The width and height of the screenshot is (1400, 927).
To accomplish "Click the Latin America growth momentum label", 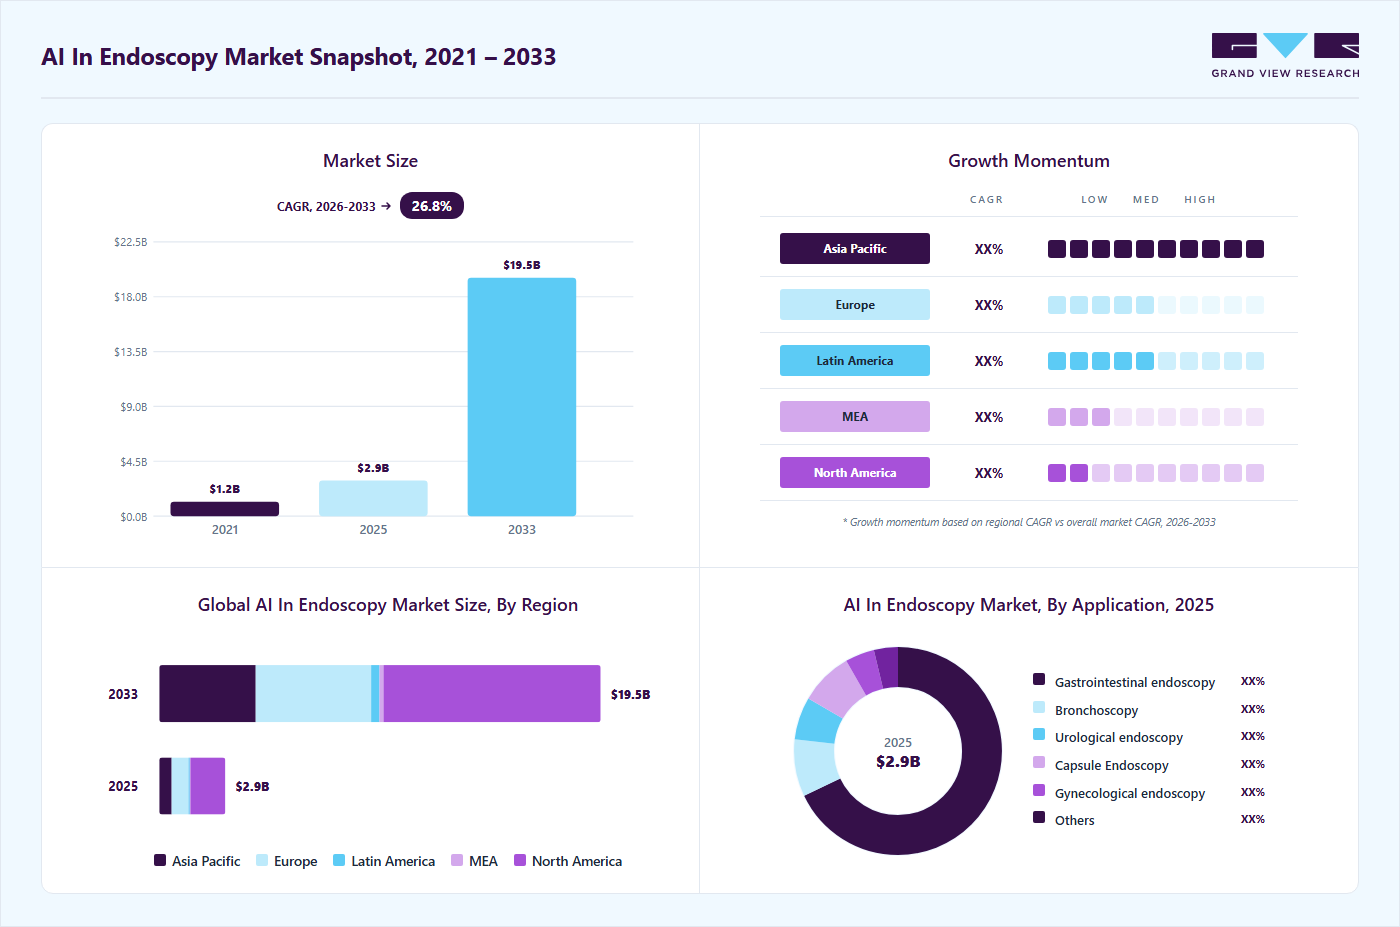I will pyautogui.click(x=855, y=361).
